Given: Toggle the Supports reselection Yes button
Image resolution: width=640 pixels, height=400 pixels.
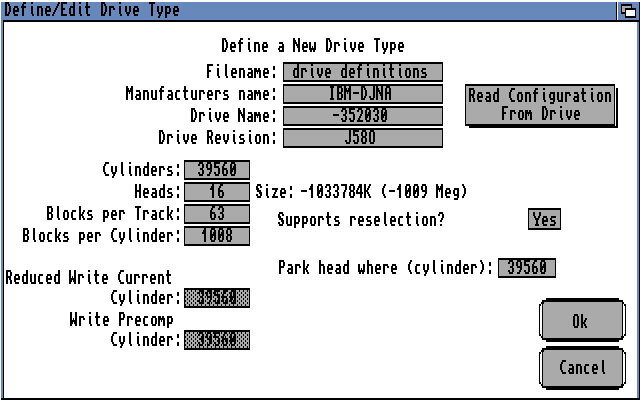Looking at the screenshot, I should (x=544, y=219).
